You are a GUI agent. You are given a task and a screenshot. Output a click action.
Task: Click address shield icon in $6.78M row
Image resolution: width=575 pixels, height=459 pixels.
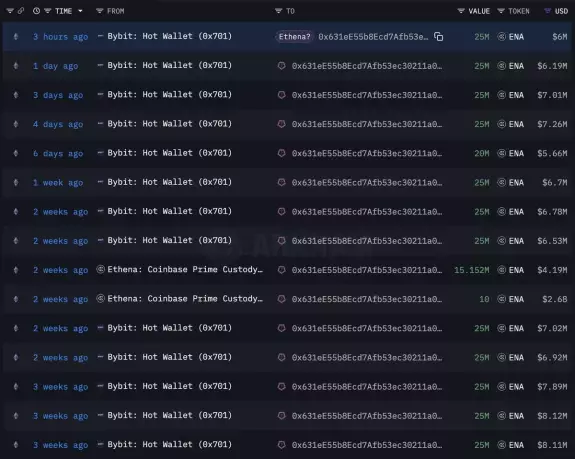(281, 212)
